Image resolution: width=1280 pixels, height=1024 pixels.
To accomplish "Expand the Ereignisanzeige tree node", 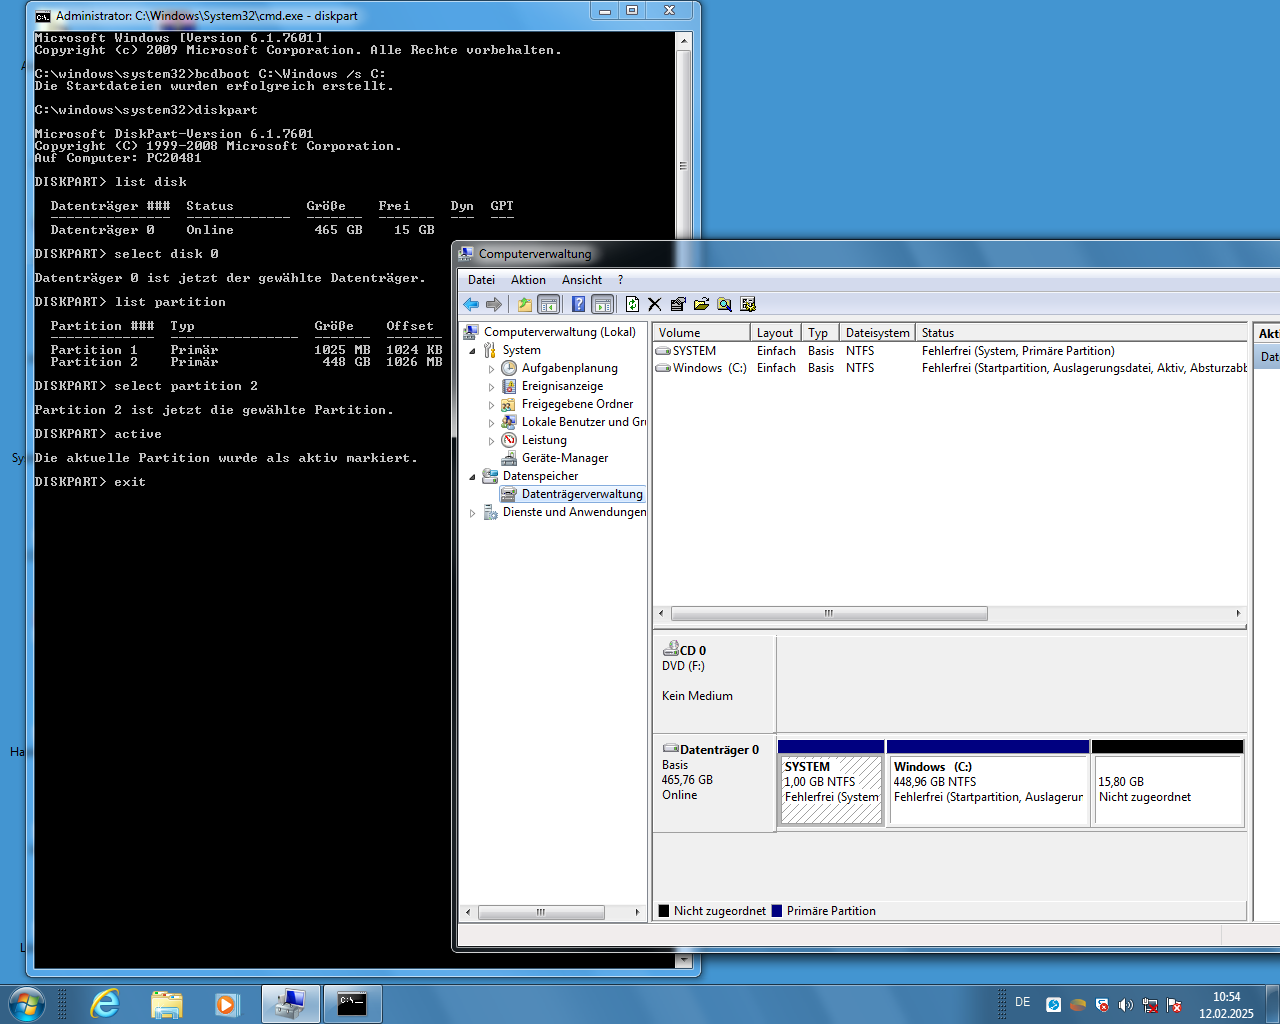I will pyautogui.click(x=491, y=387).
